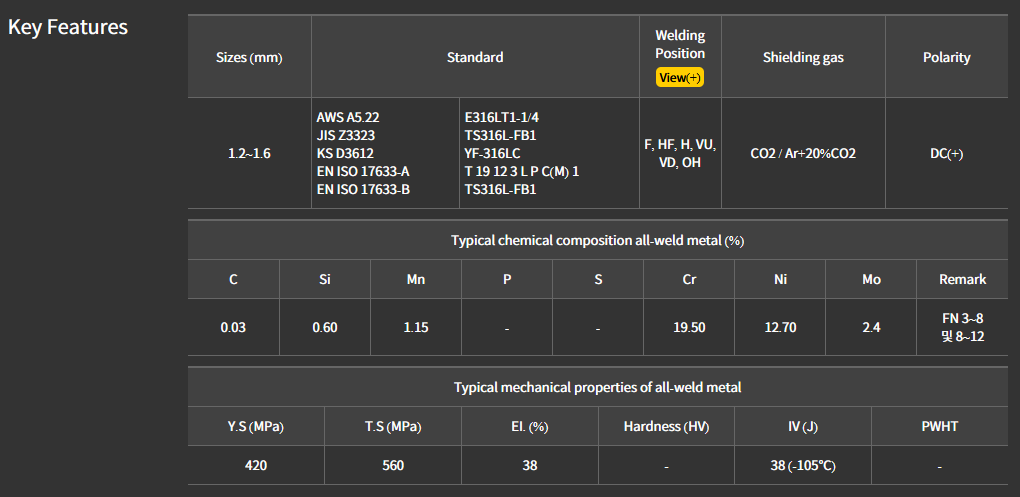
Task: Click the Key Features heading
Action: (68, 27)
